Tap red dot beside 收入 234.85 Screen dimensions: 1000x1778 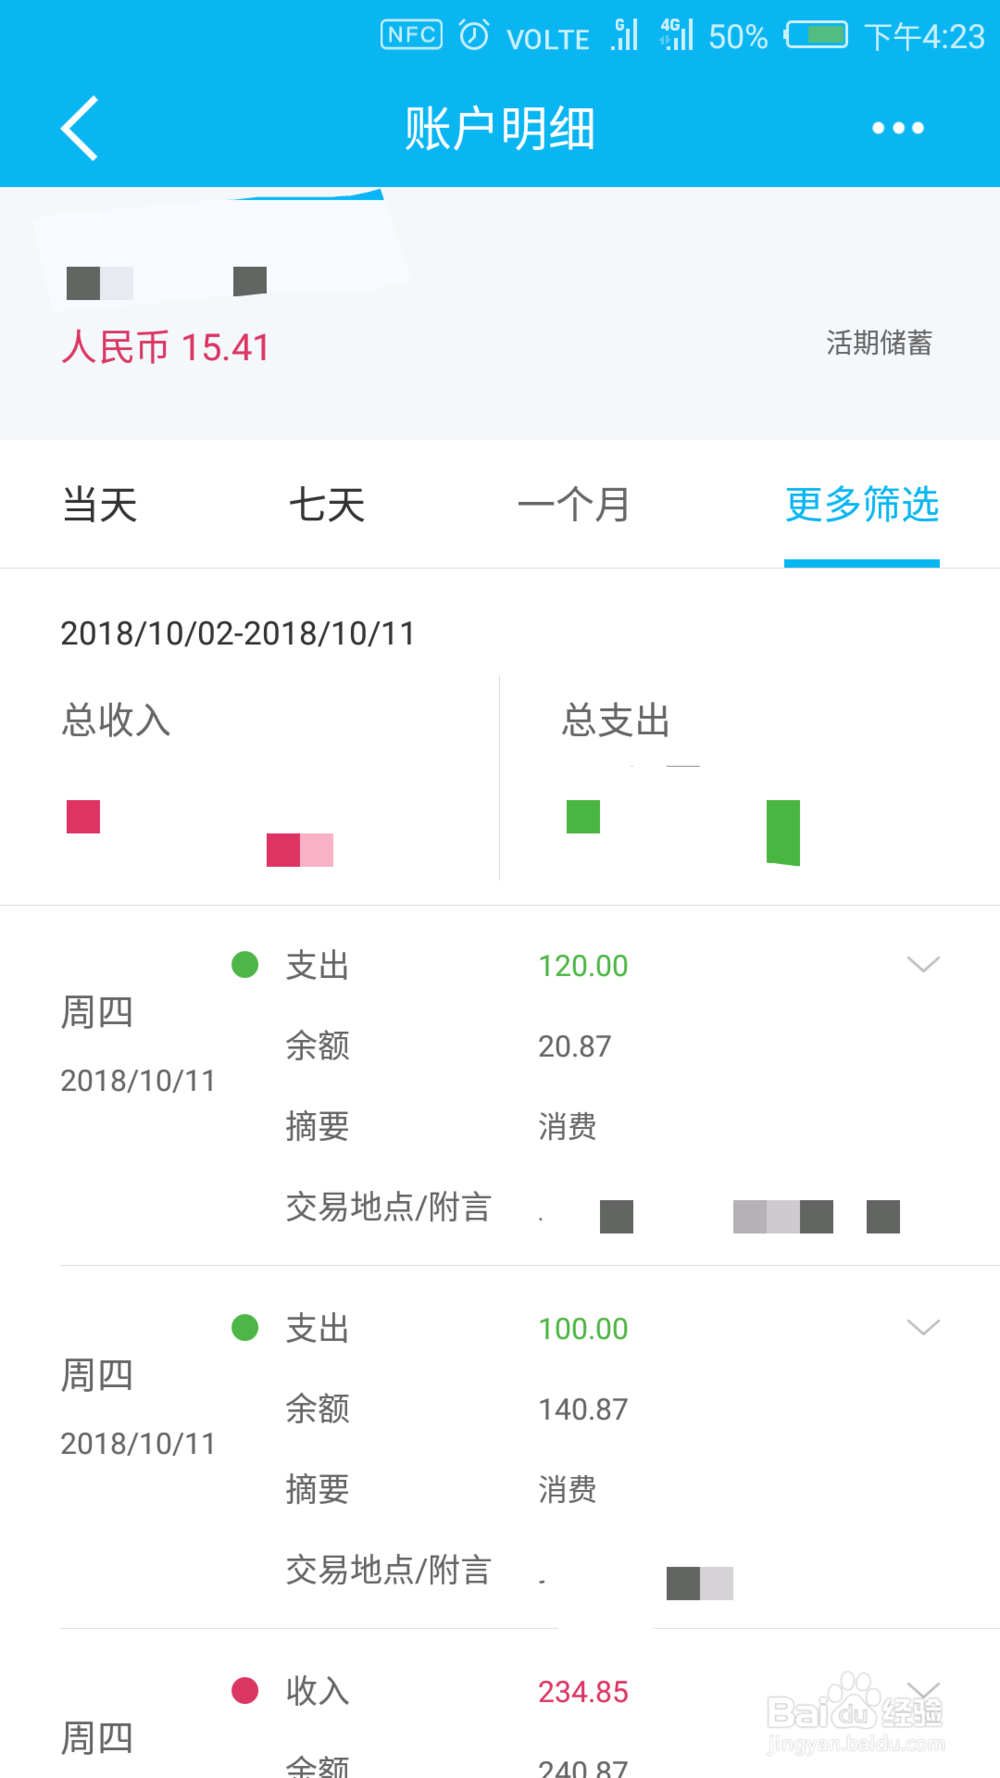click(245, 1691)
